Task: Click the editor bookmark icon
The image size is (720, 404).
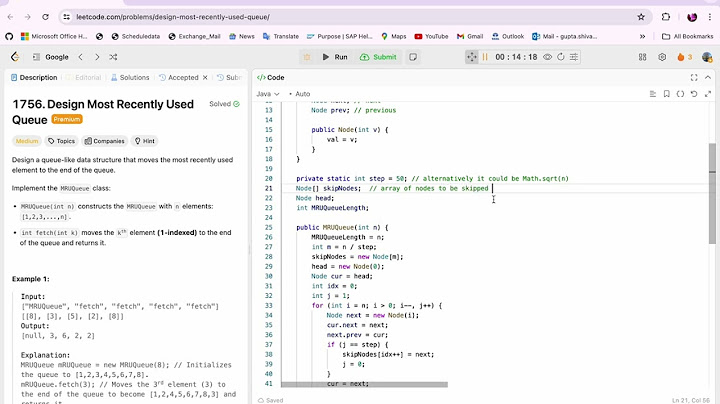Action: (x=666, y=94)
